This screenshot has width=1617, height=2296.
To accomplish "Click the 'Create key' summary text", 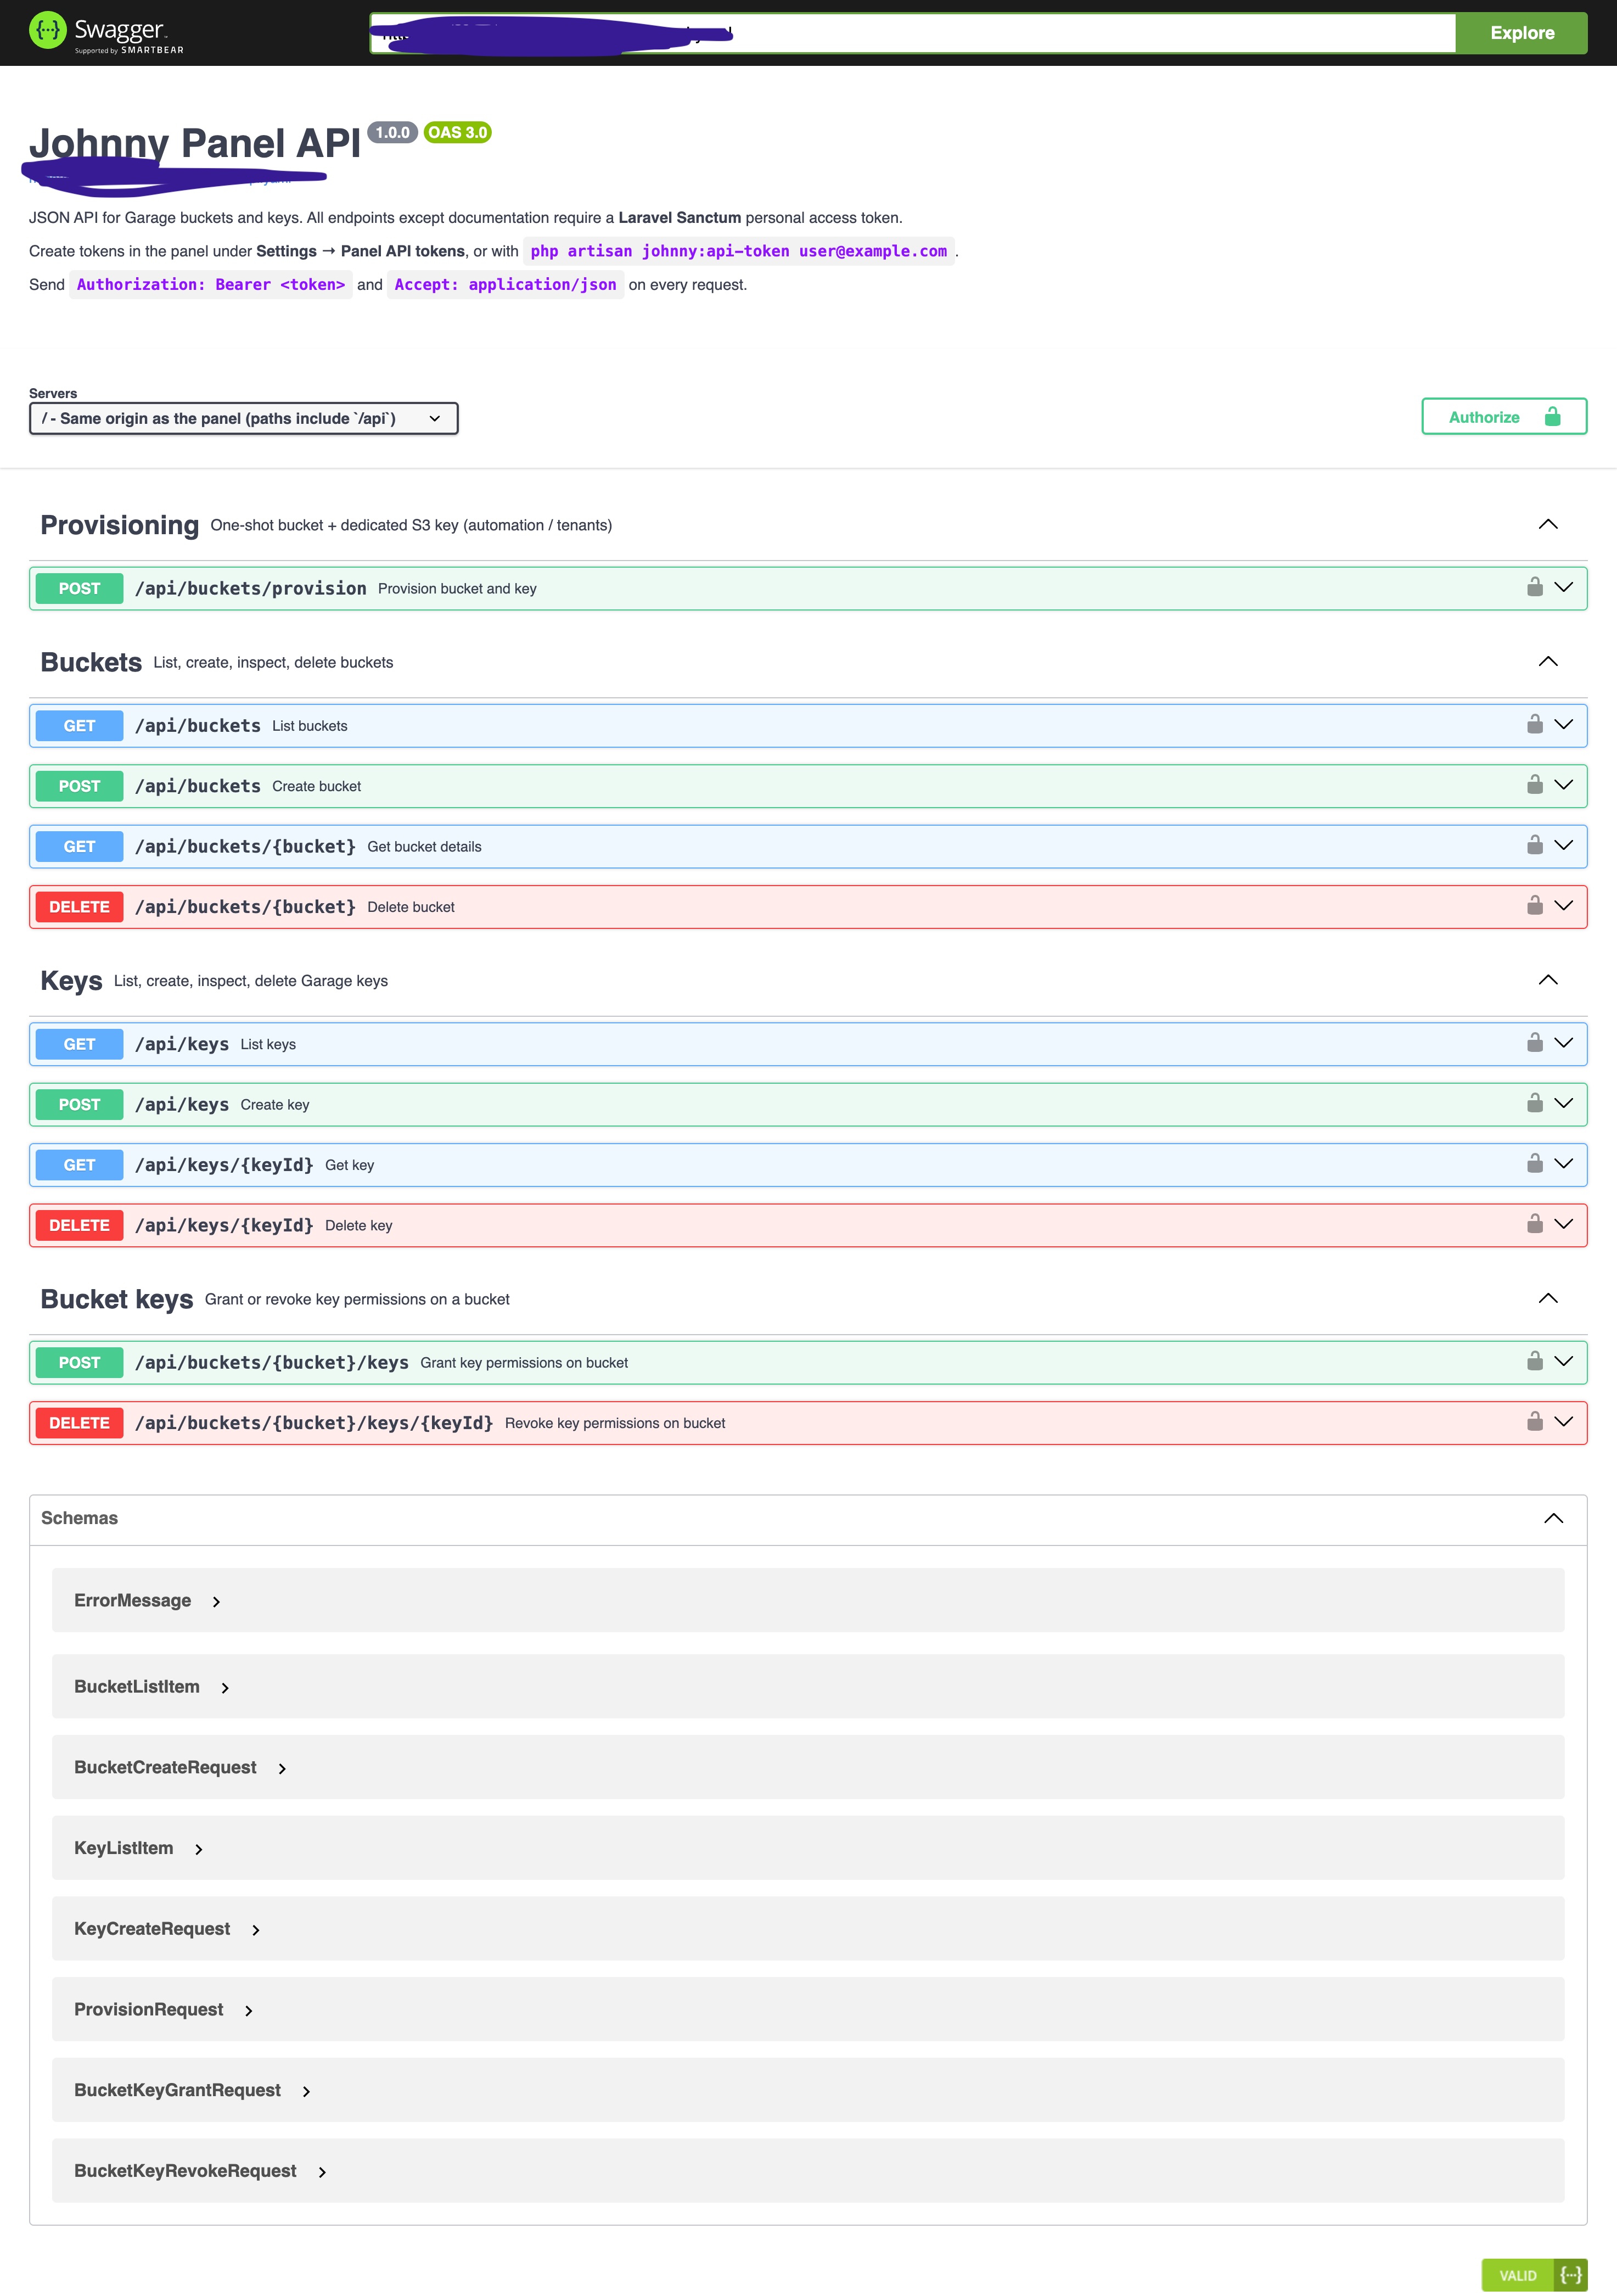I will coord(275,1105).
